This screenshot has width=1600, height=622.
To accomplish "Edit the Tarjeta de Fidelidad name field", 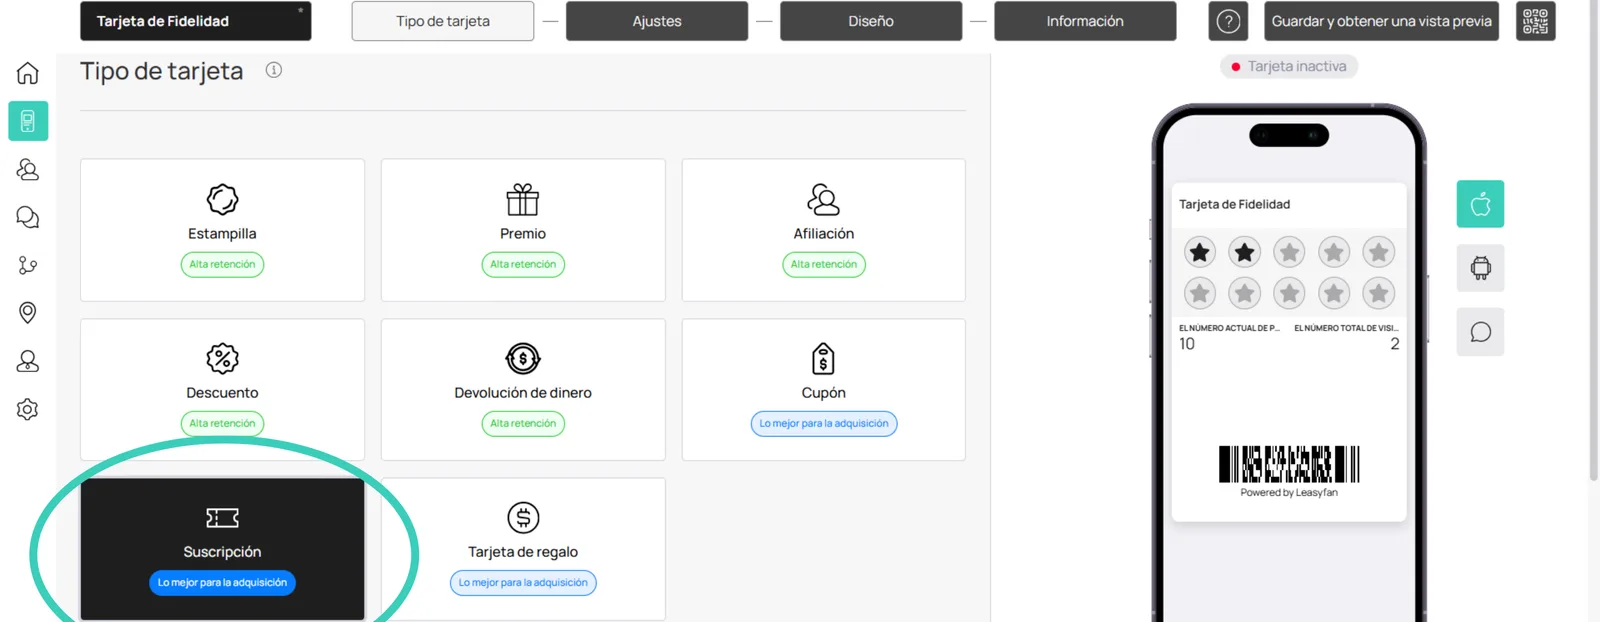I will coord(196,21).
